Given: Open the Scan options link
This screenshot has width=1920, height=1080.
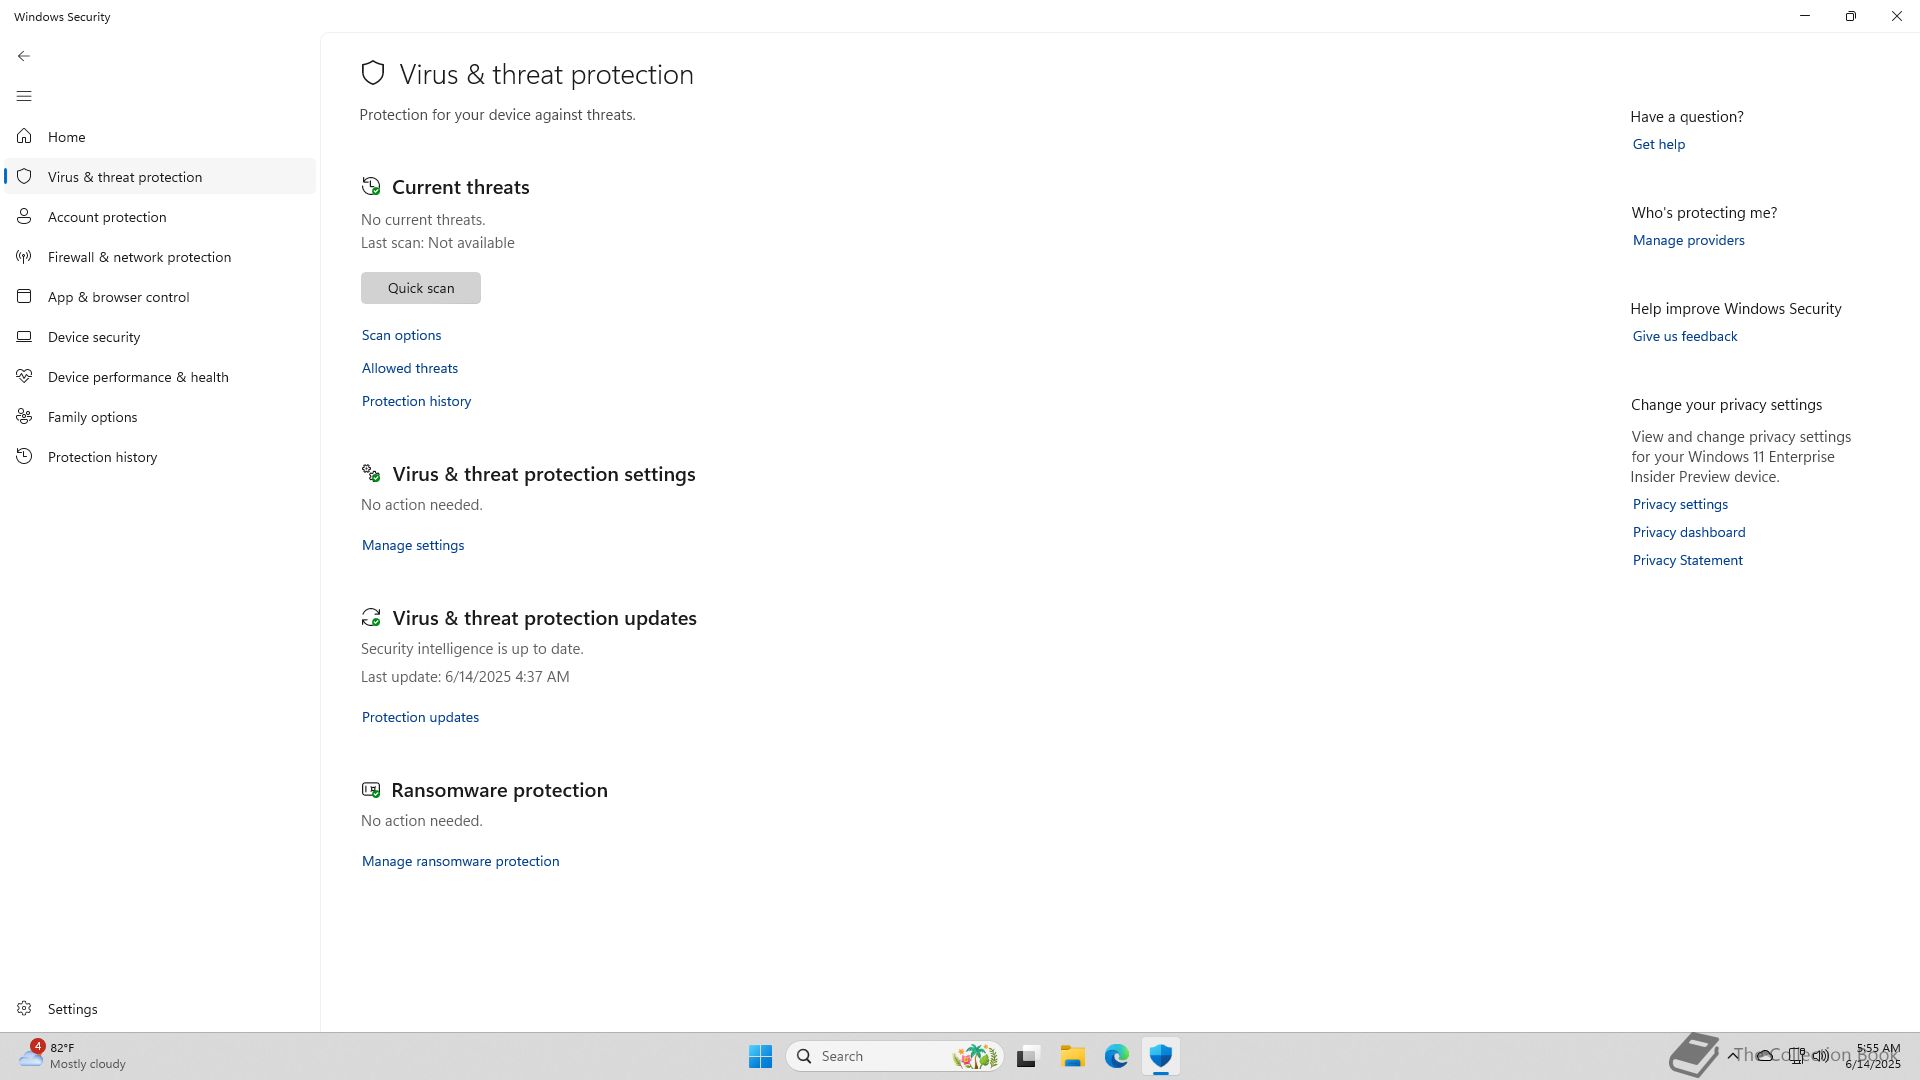Looking at the screenshot, I should pos(401,335).
